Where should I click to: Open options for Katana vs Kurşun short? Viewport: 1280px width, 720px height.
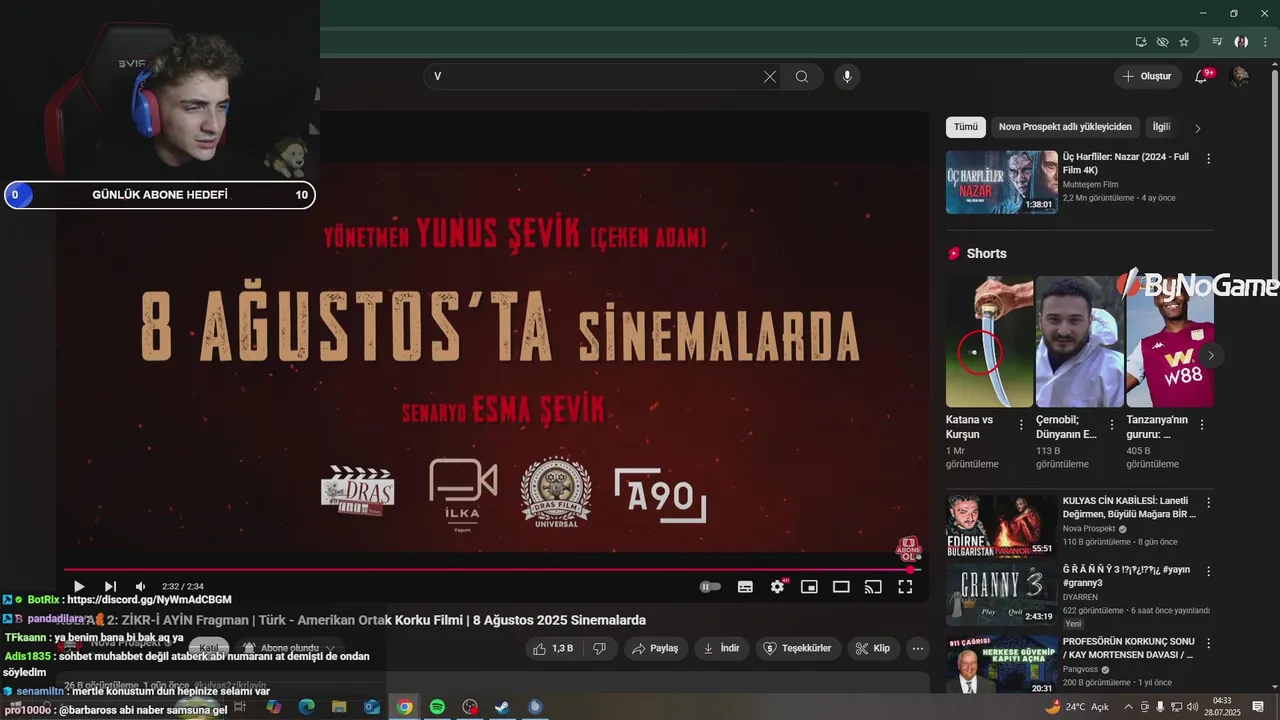[1021, 425]
